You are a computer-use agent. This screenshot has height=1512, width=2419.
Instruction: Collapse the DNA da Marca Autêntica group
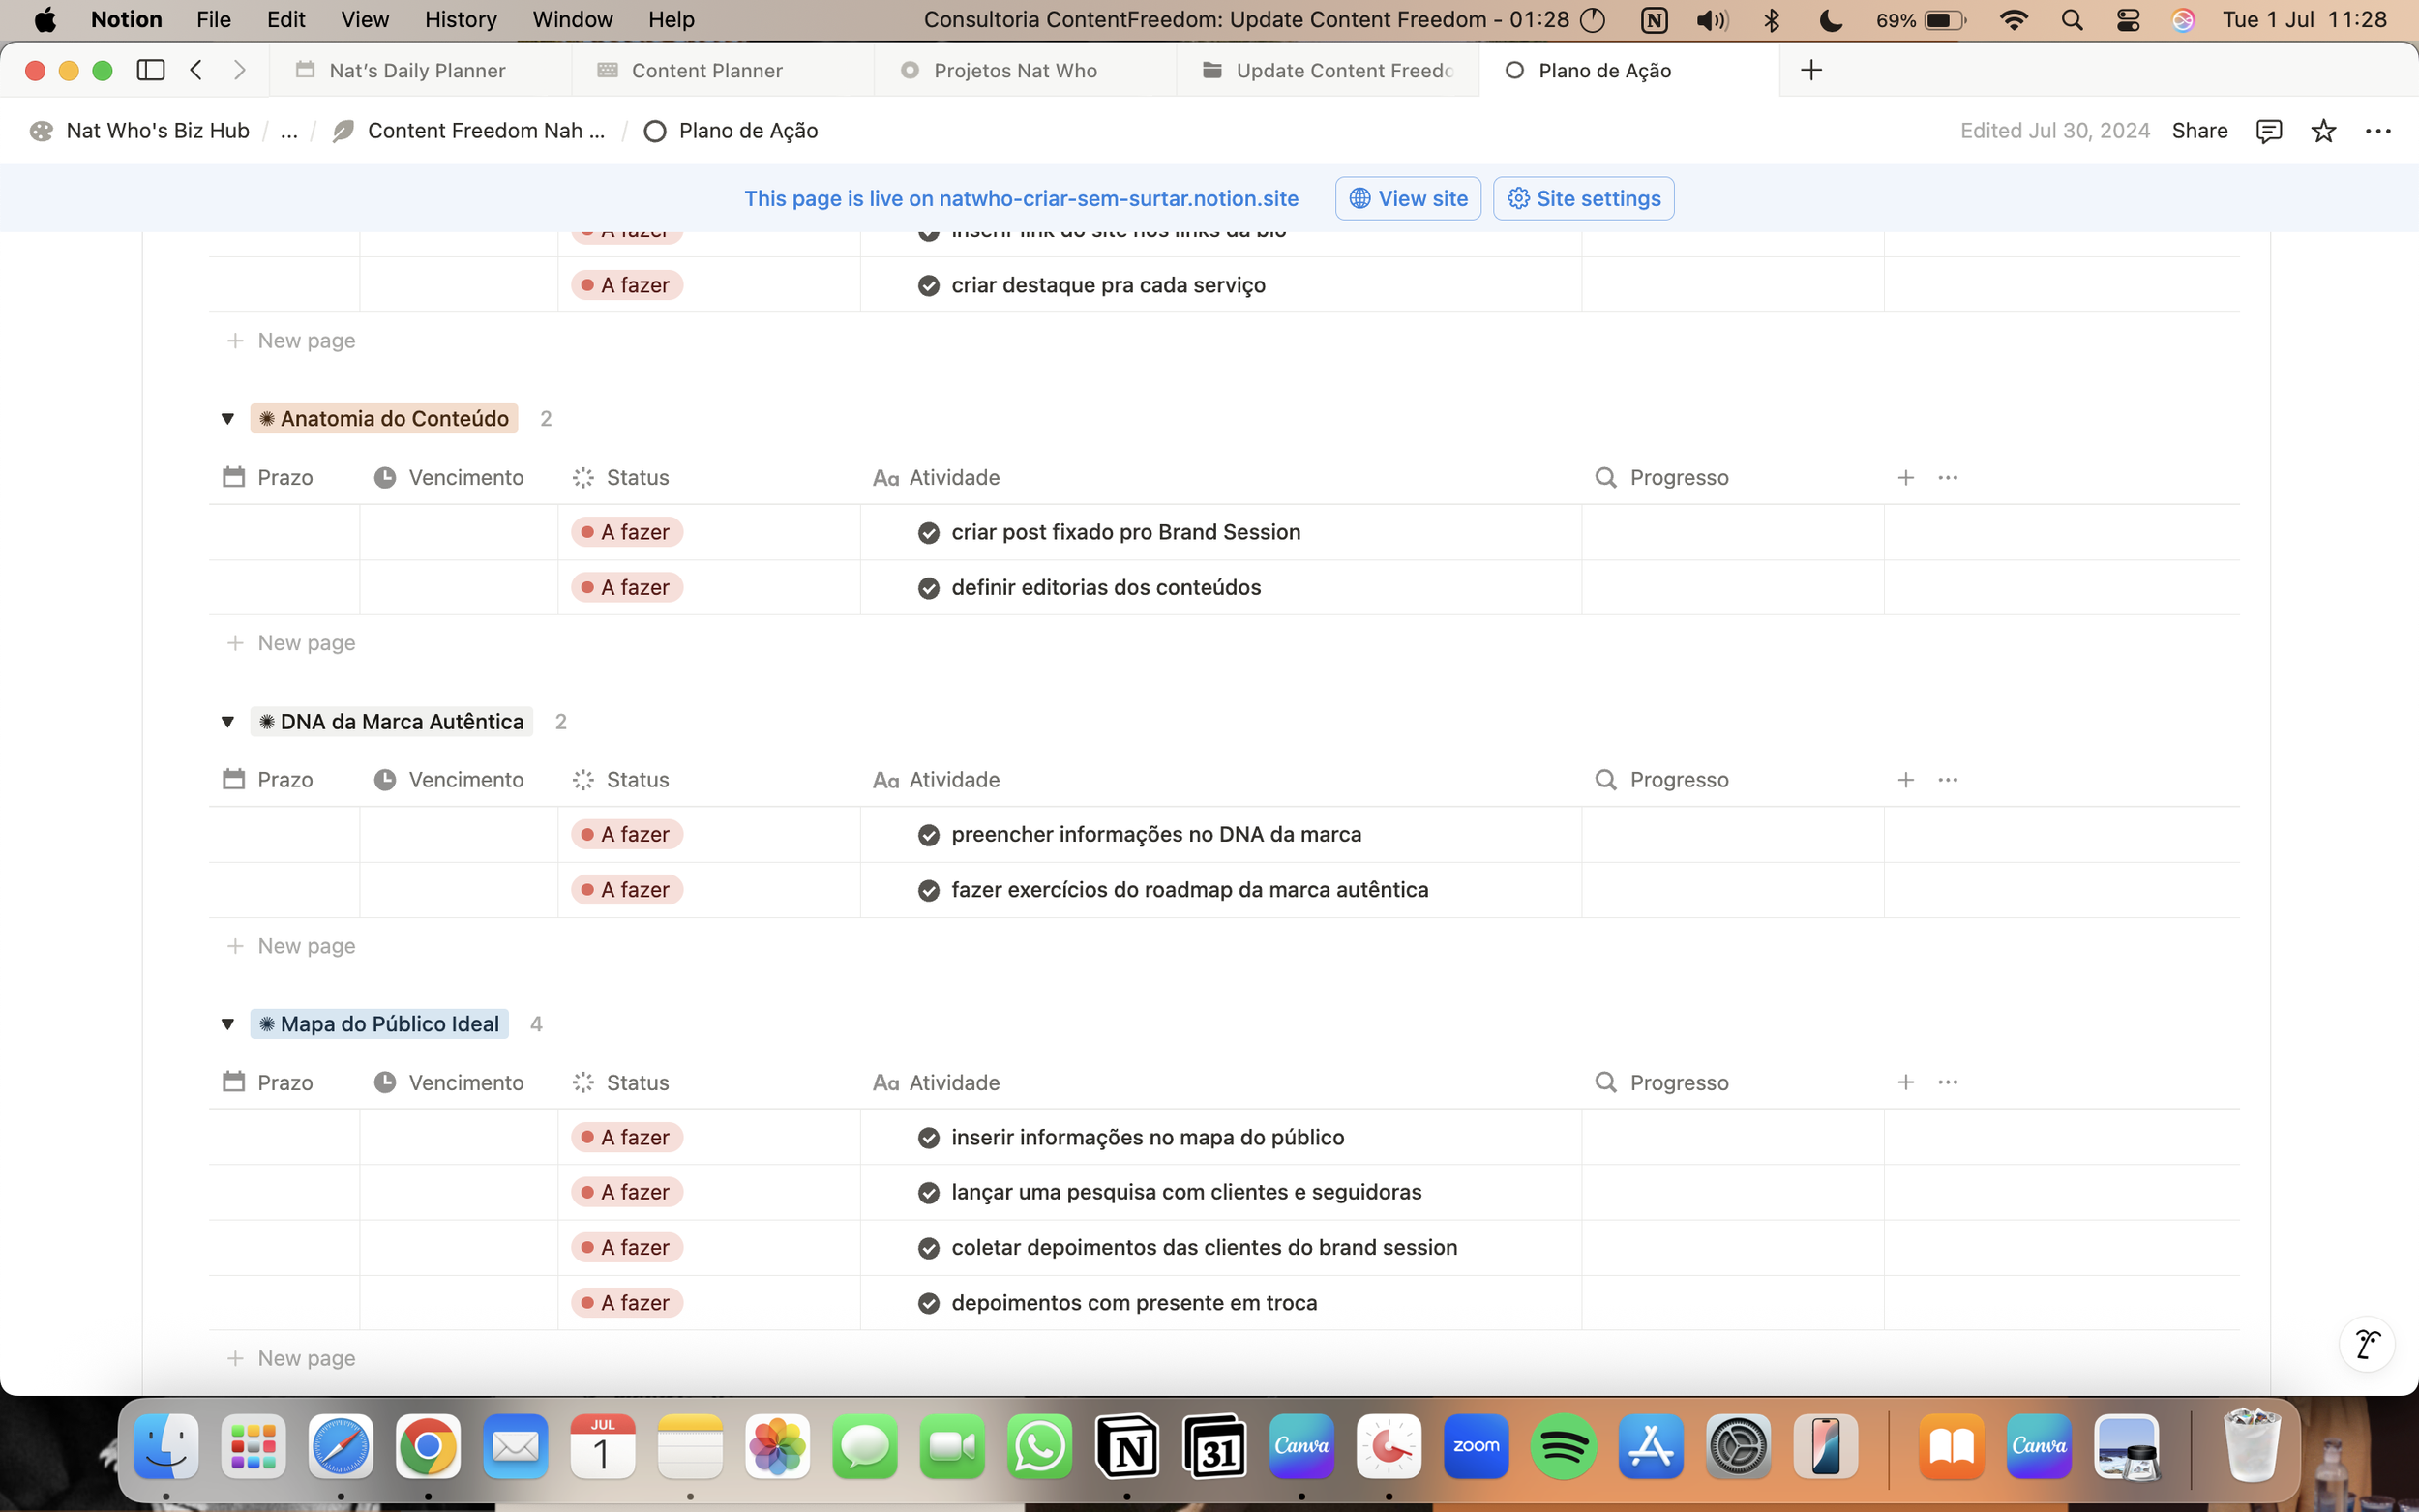(228, 722)
